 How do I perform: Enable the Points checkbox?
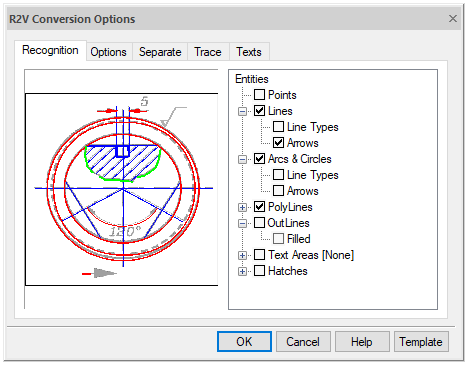click(x=259, y=95)
